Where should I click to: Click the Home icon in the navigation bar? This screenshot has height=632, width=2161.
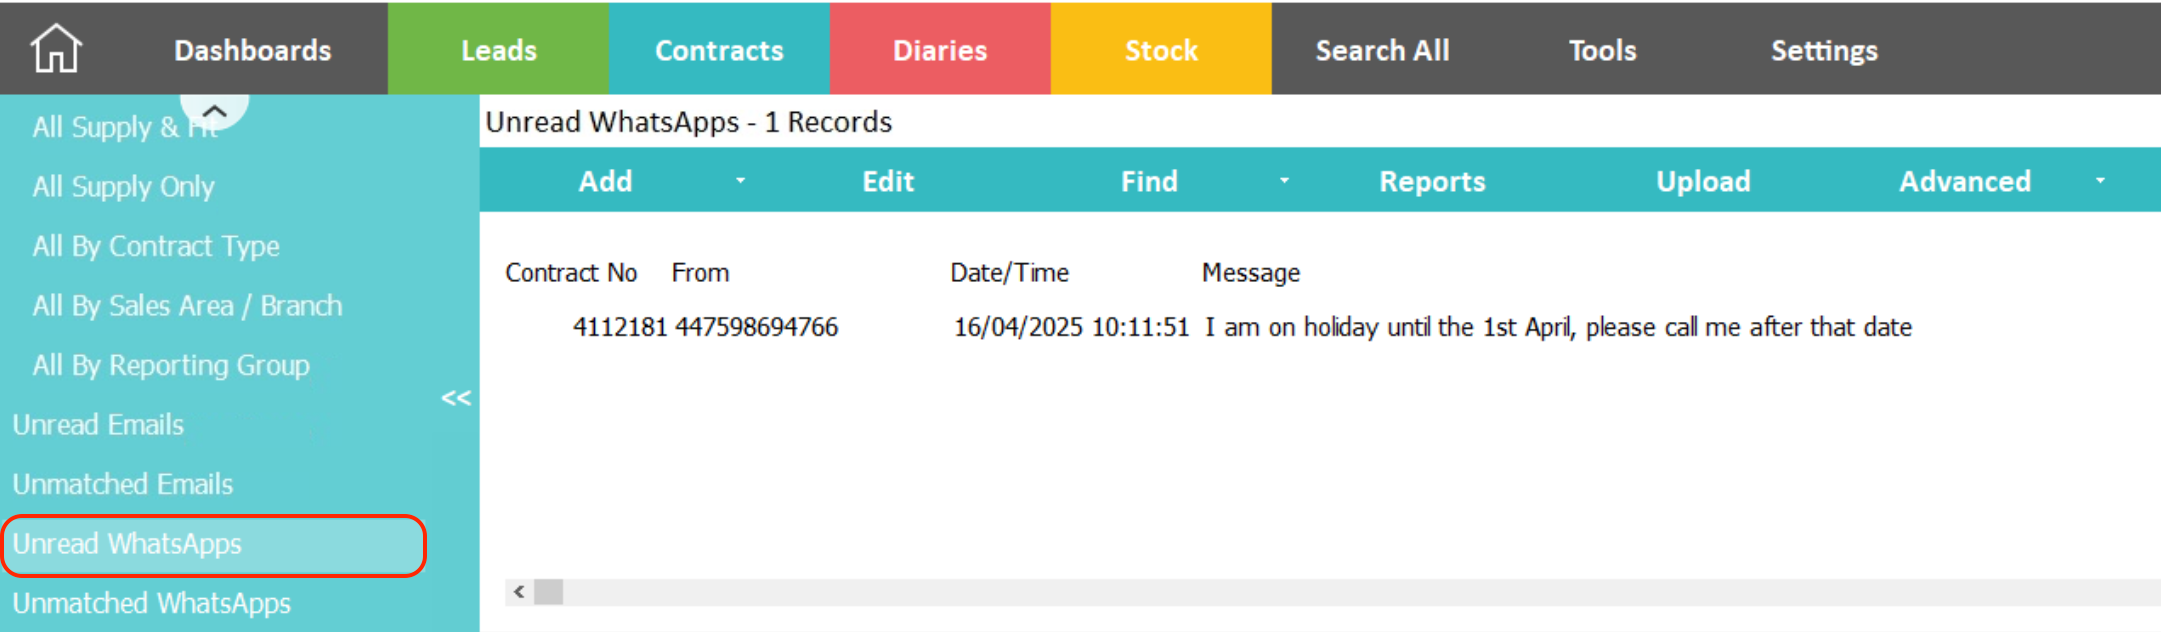click(x=55, y=48)
